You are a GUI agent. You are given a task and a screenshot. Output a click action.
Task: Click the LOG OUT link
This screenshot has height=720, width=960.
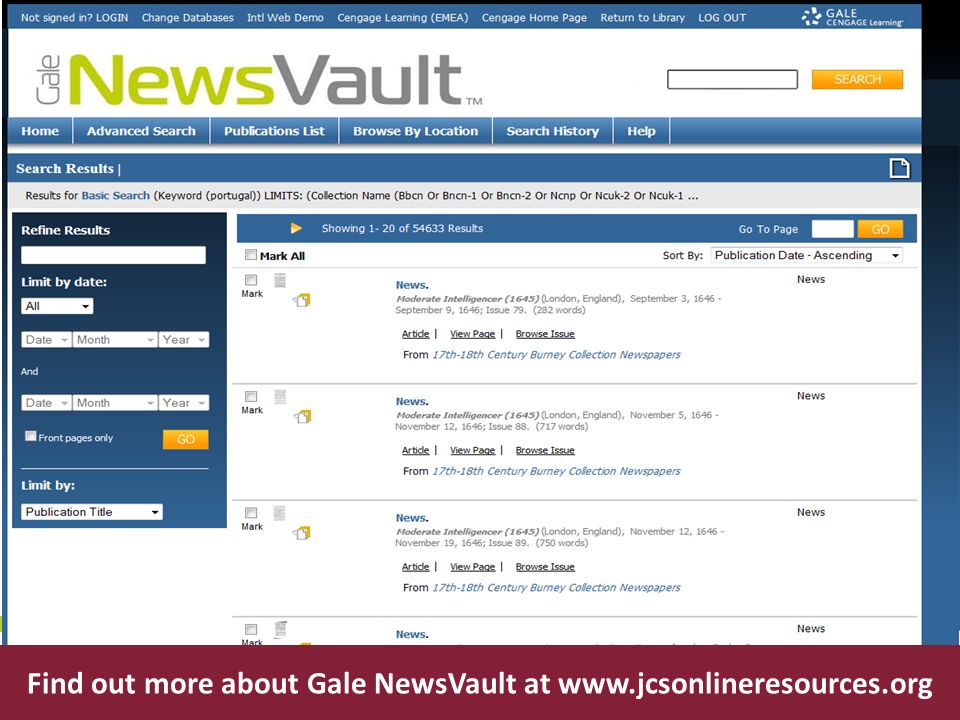(722, 18)
